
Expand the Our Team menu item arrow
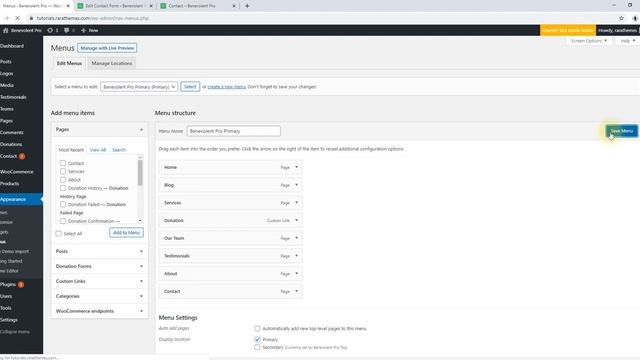coord(297,238)
